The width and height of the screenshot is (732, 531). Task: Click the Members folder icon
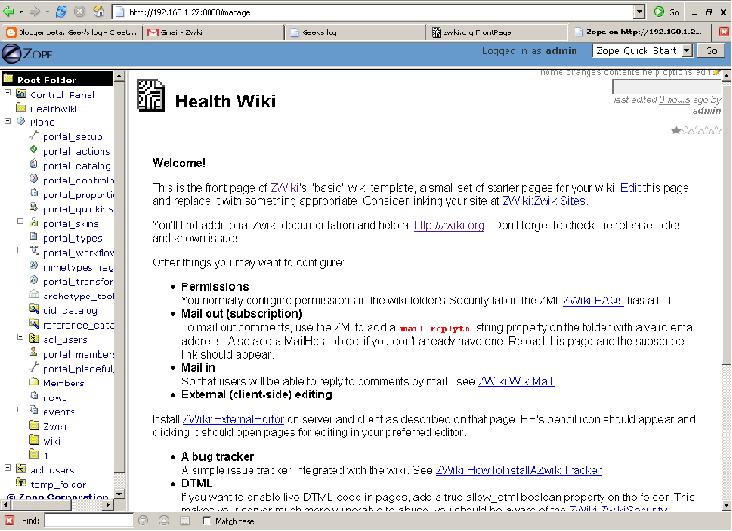coord(34,382)
